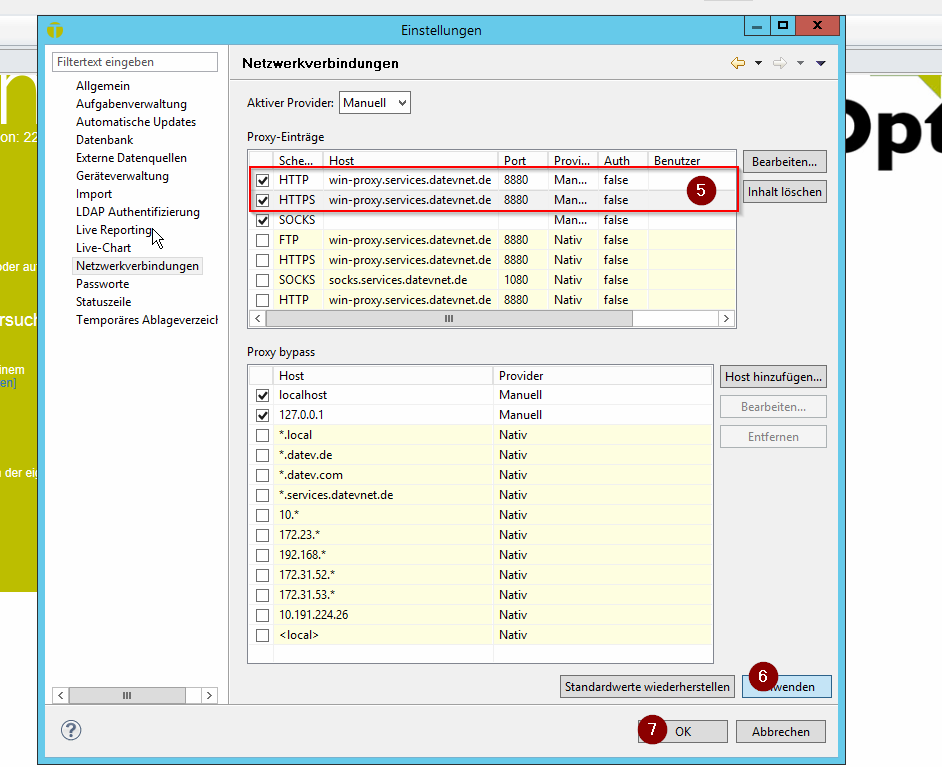Click the Filtertext eingeben field
This screenshot has height=767, width=942.
pyautogui.click(x=134, y=61)
